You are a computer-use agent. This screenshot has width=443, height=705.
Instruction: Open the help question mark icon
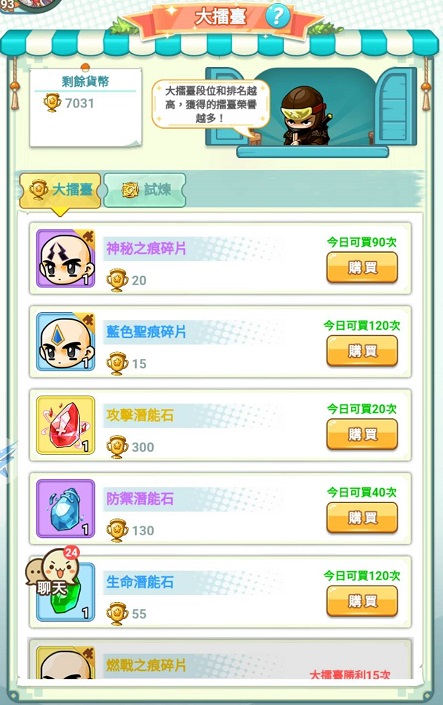coord(277,16)
